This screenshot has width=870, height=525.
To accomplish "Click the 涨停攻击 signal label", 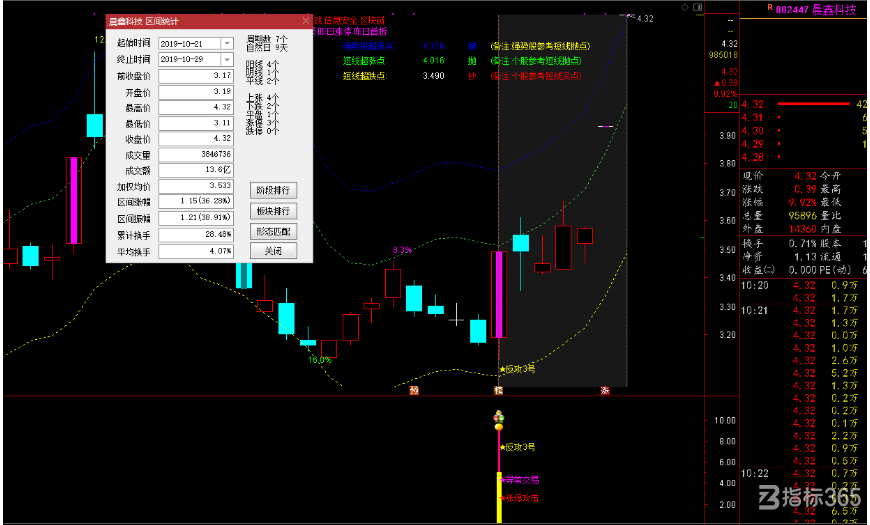I will 520,498.
